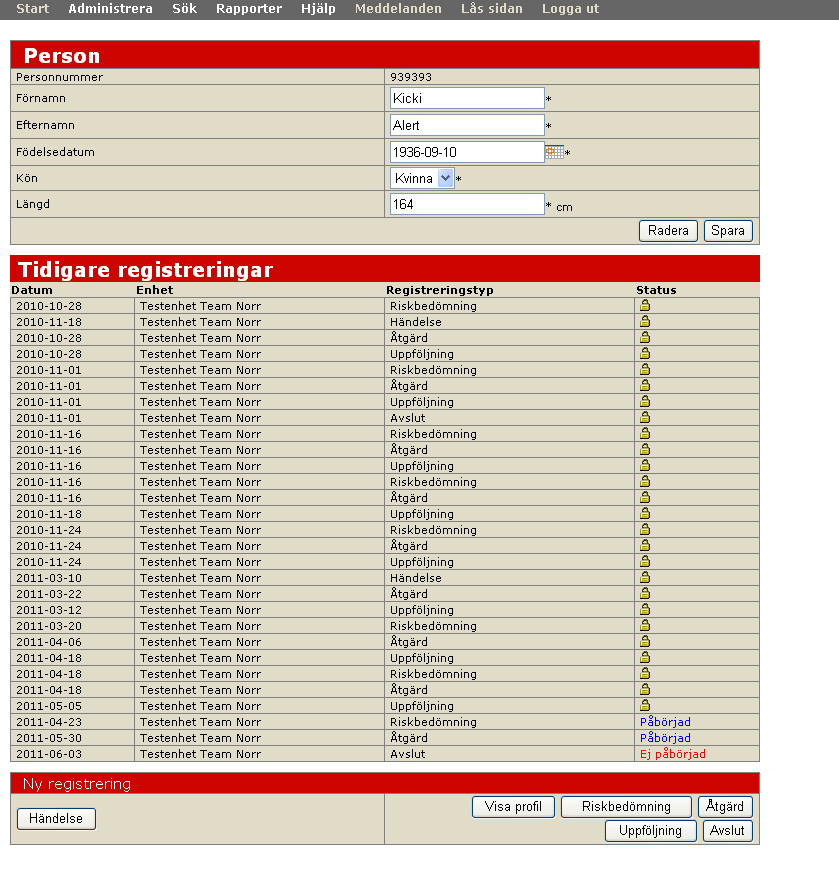This screenshot has width=839, height=878.
Task: Click the lock icon for 2010-11-18 Uppföljning row
Action: 645,513
